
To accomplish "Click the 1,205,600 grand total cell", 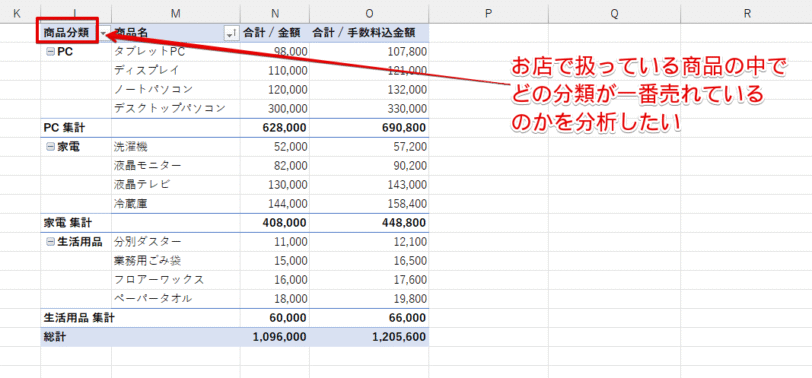I will point(369,337).
